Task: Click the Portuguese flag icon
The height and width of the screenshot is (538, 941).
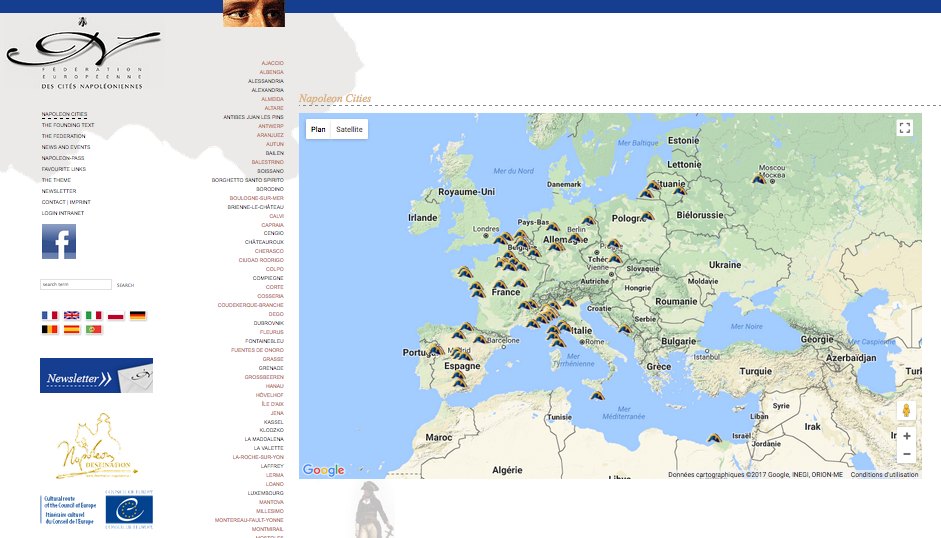Action: click(x=94, y=329)
